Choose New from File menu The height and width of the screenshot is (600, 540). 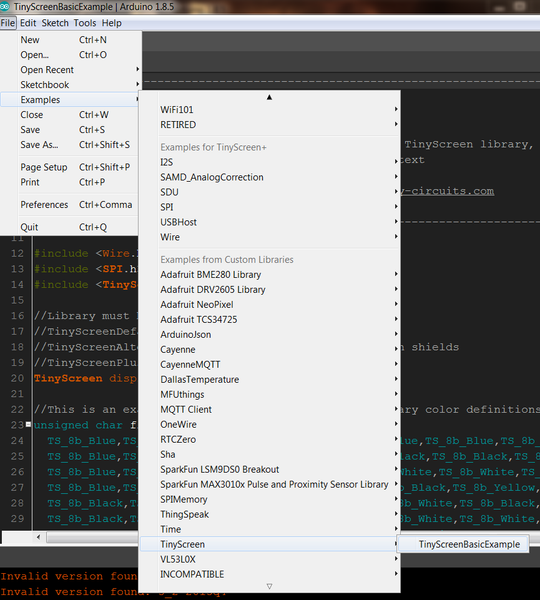point(70,40)
